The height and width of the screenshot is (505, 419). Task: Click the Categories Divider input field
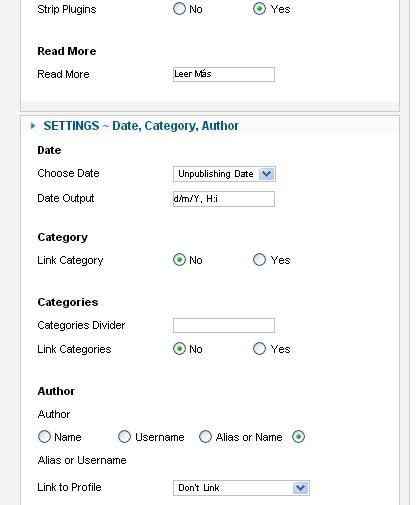click(x=224, y=325)
